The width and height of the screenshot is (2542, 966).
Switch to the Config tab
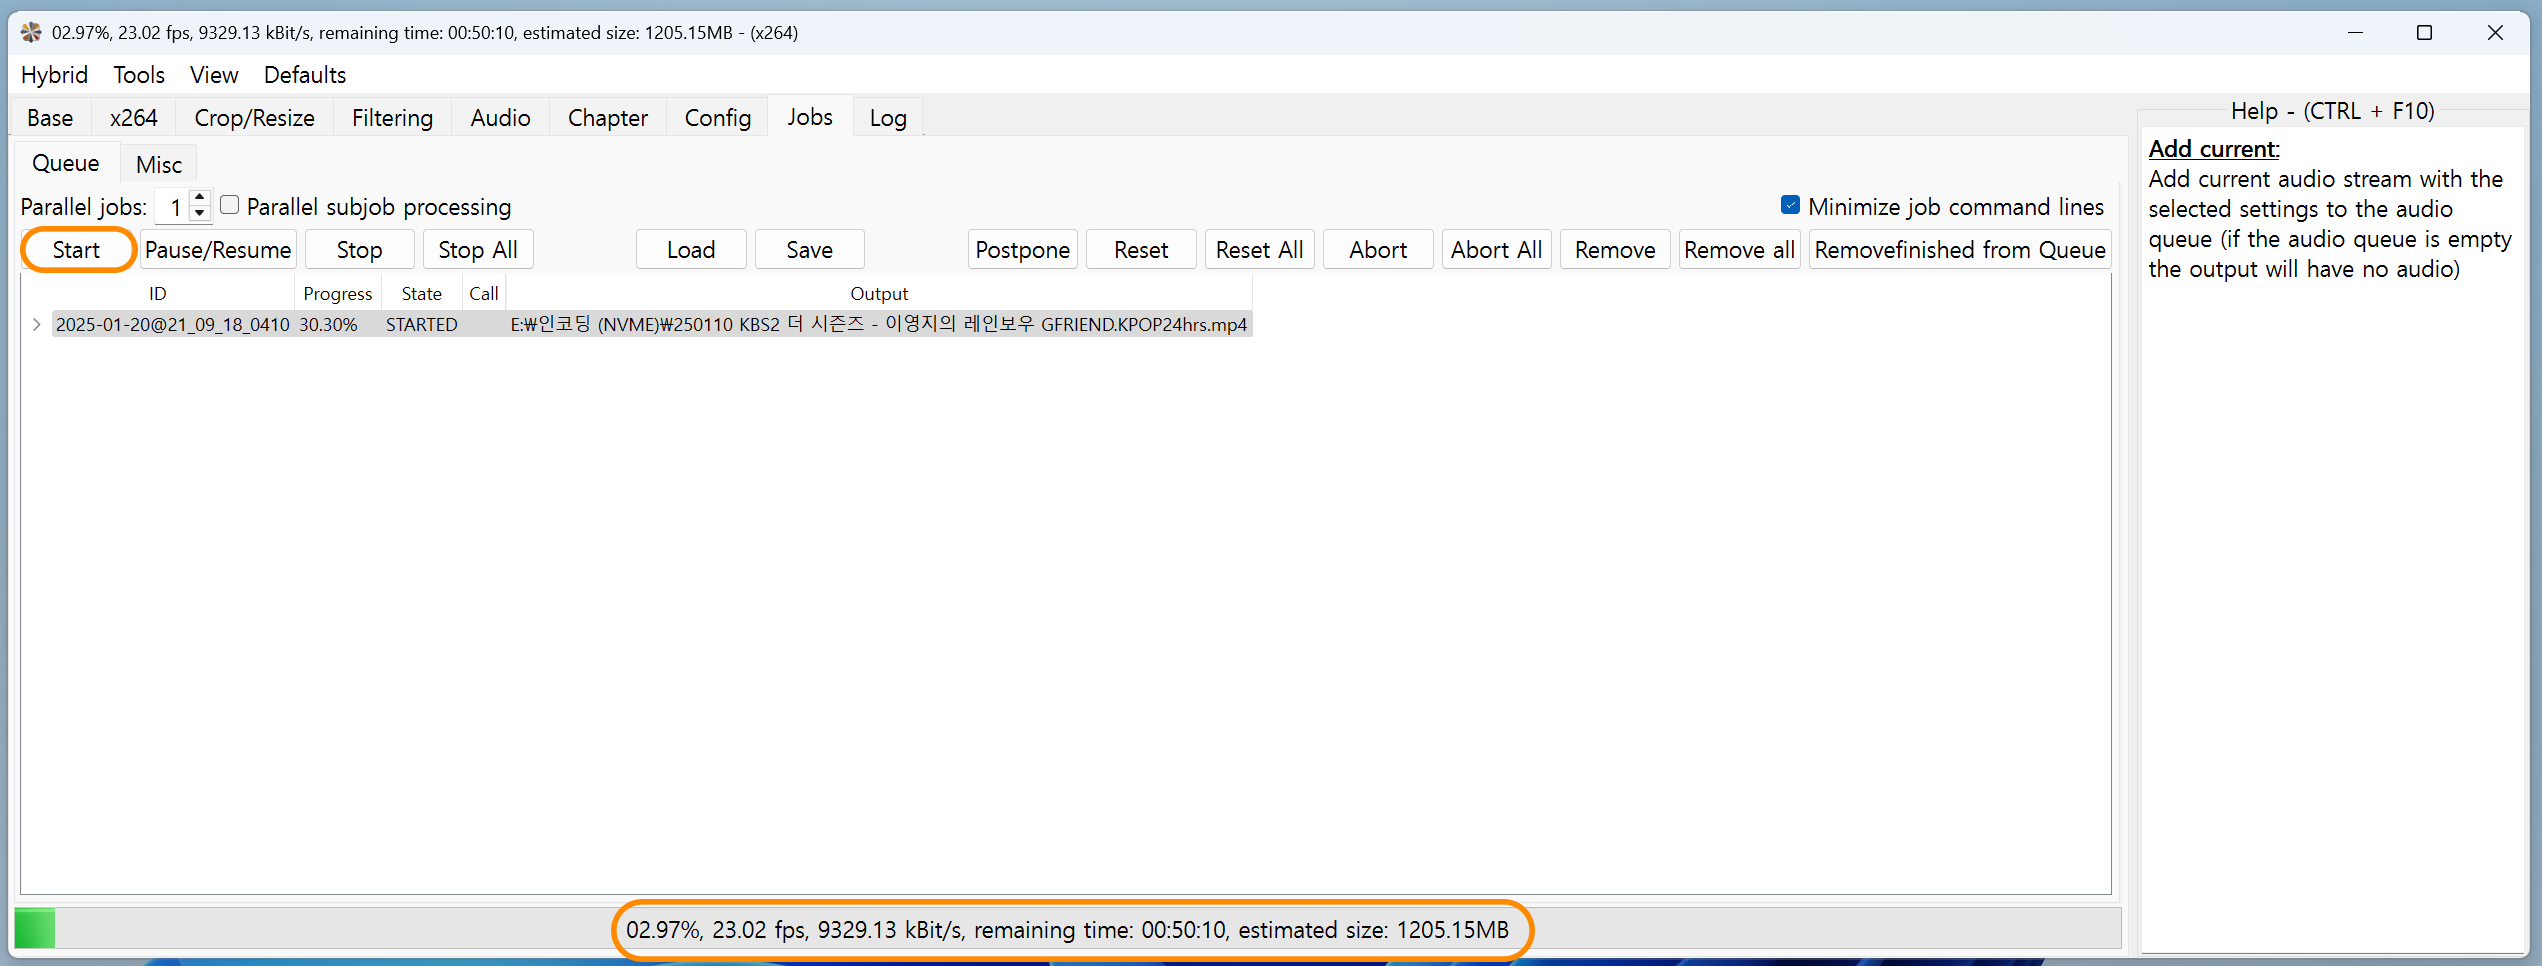click(x=717, y=118)
